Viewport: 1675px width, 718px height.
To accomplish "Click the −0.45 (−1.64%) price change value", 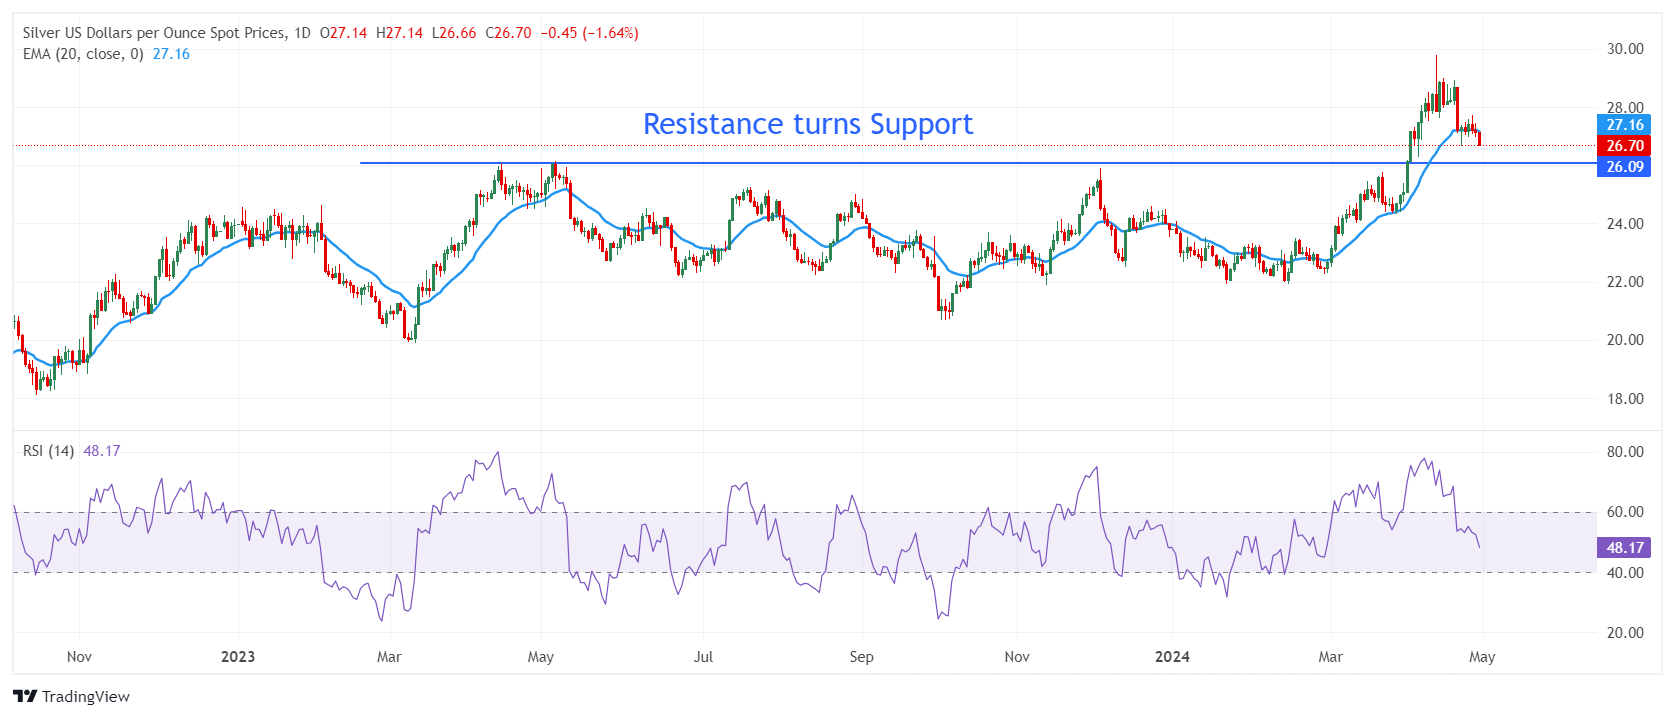I will point(589,33).
